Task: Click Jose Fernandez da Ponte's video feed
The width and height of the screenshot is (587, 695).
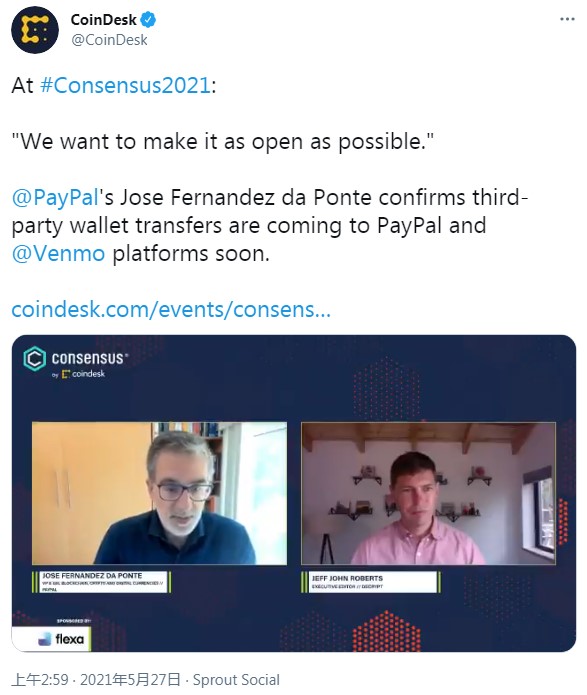Action: (159, 493)
